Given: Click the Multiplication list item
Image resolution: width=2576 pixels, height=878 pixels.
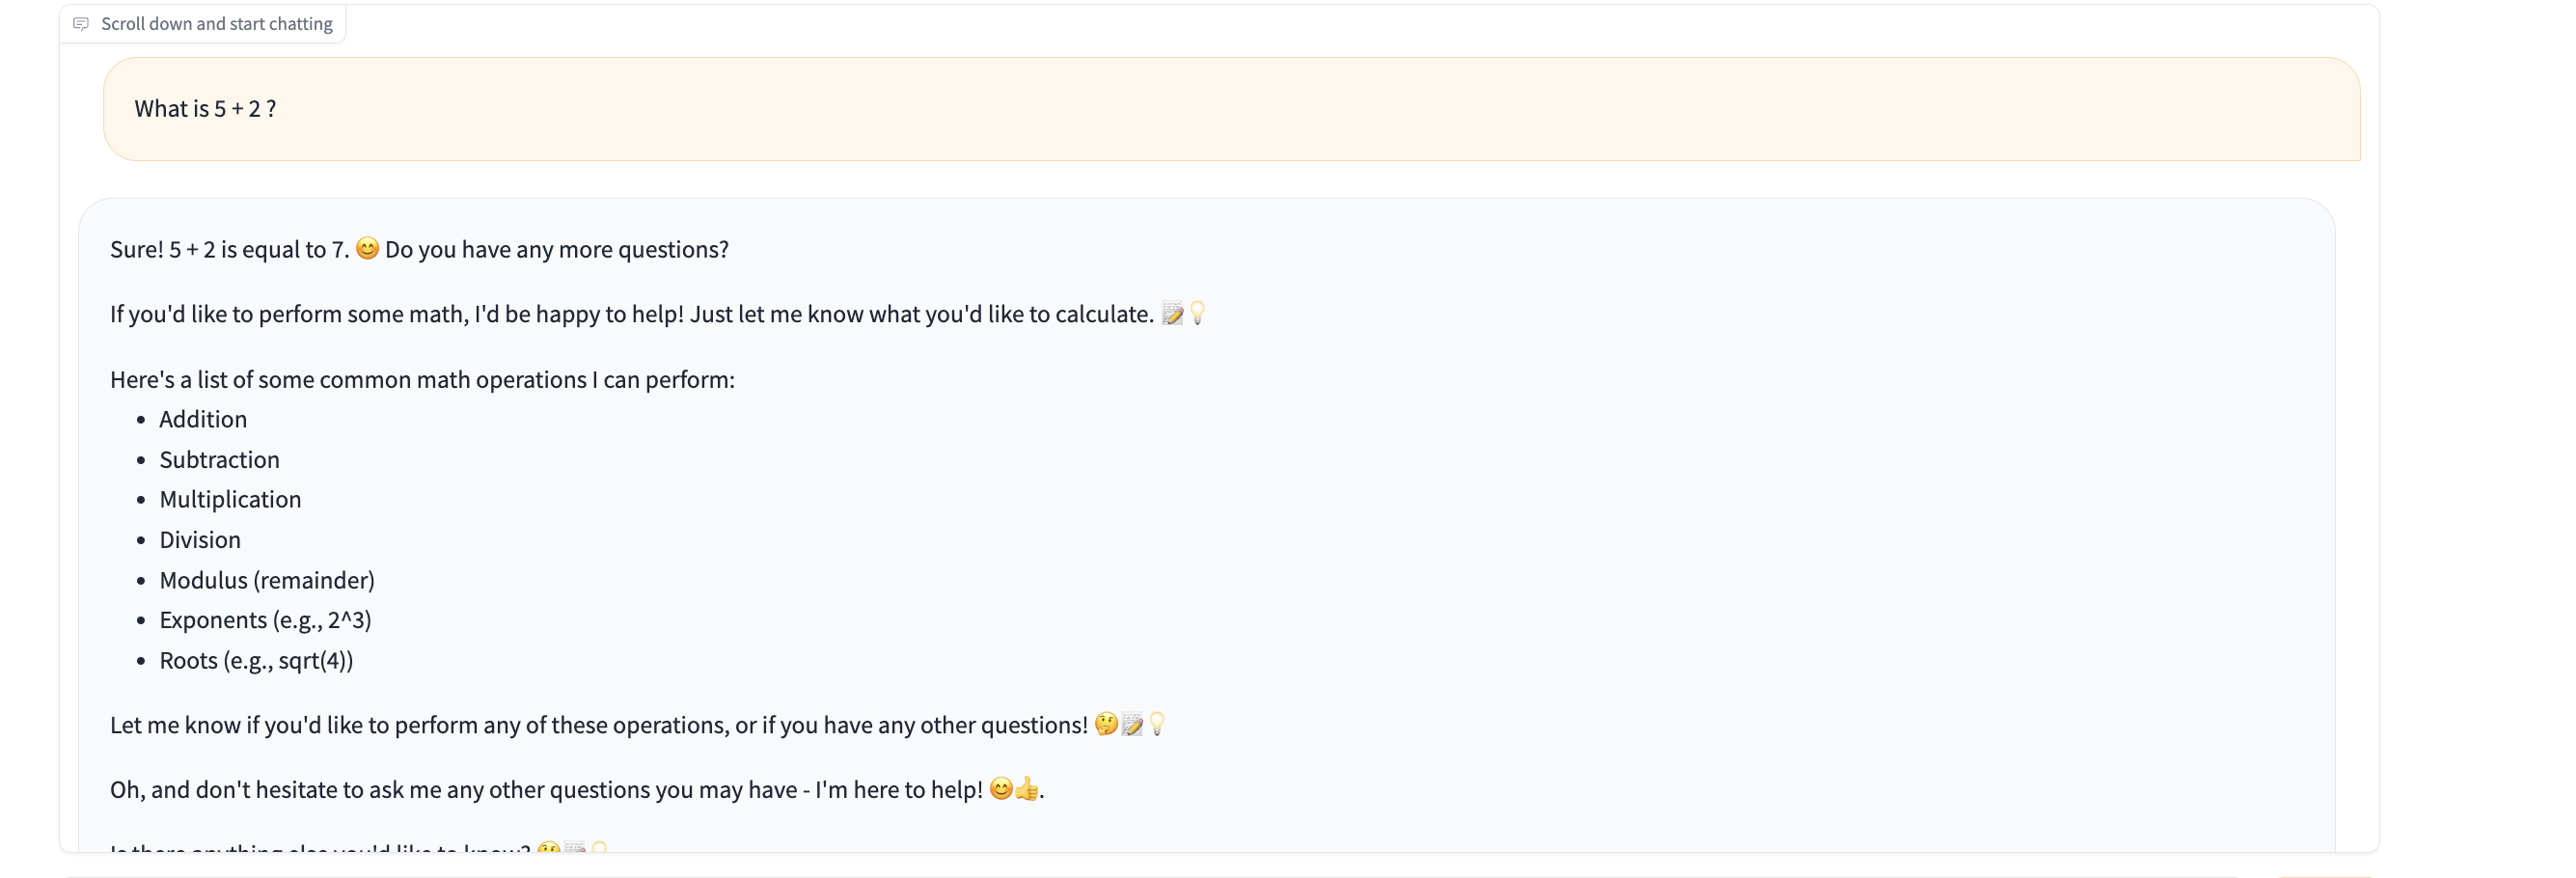Looking at the screenshot, I should click(x=230, y=499).
